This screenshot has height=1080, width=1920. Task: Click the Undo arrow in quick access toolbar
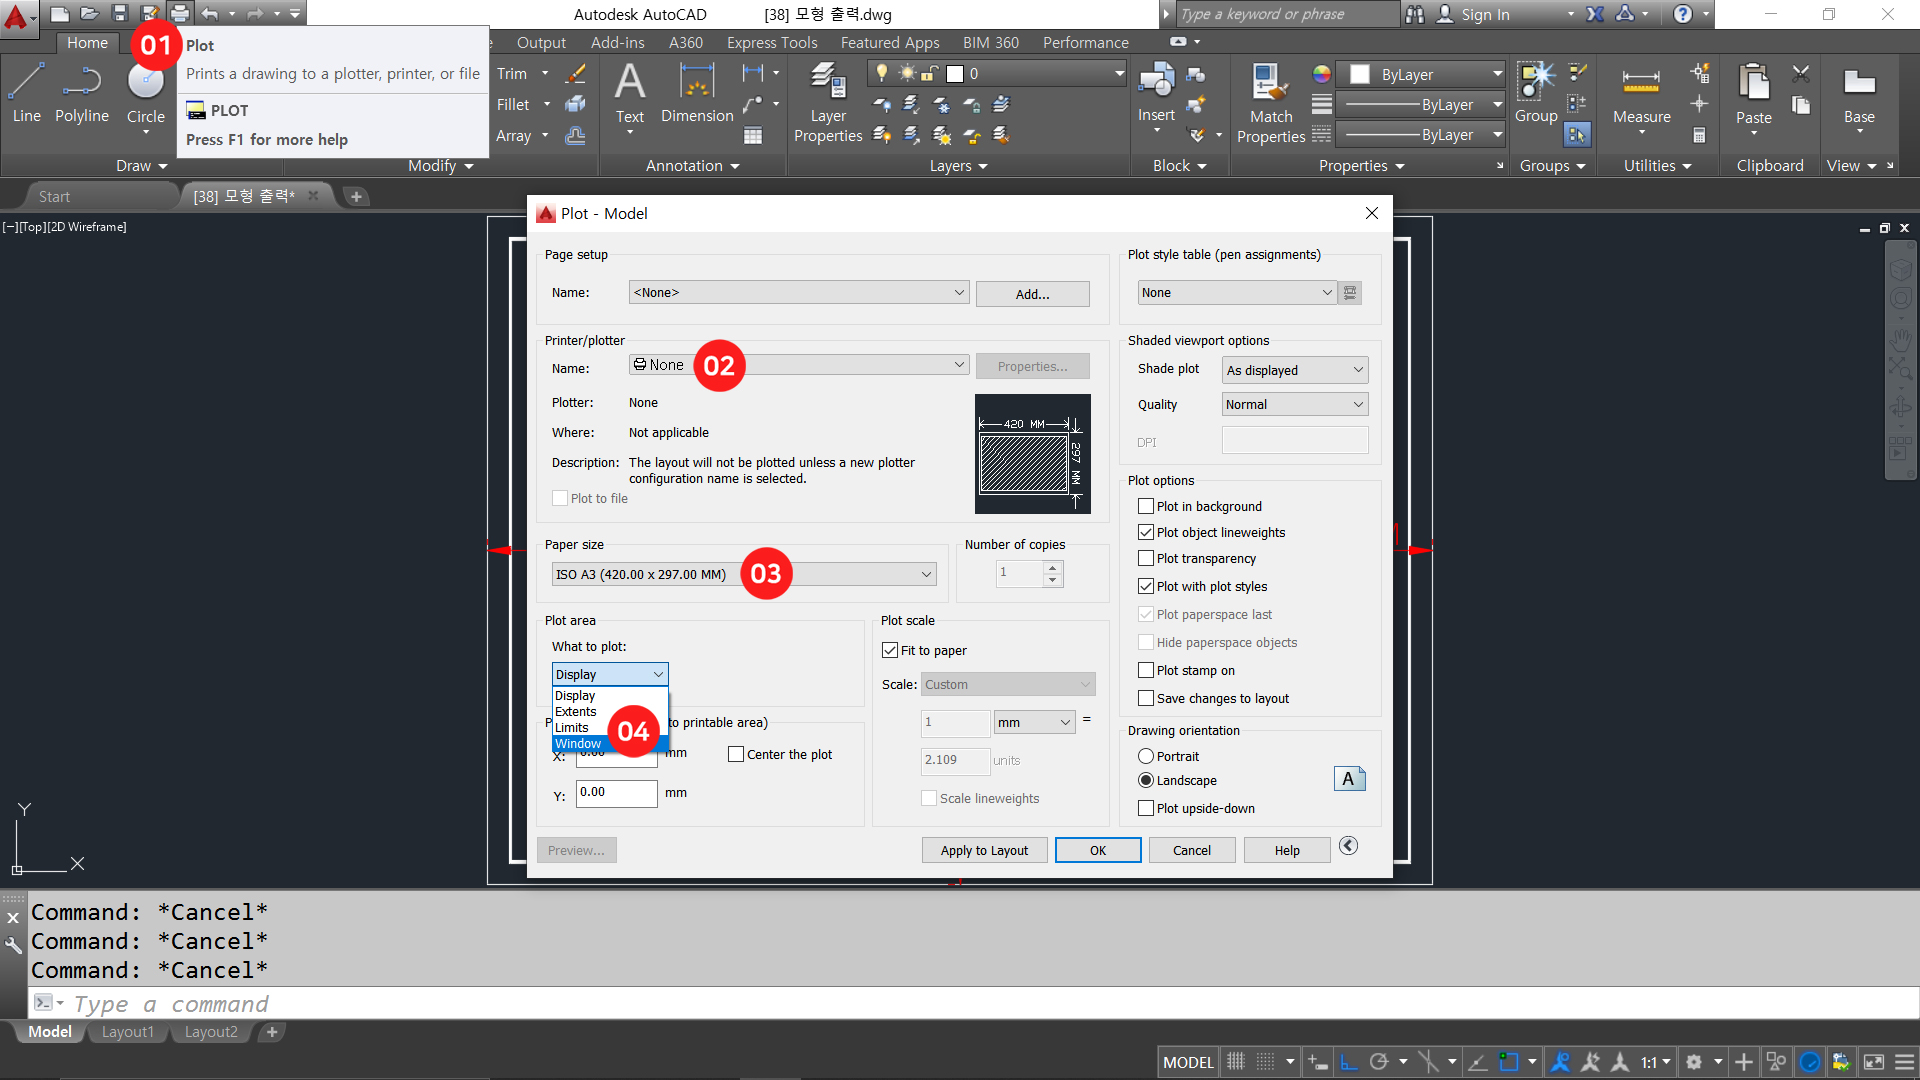click(209, 14)
